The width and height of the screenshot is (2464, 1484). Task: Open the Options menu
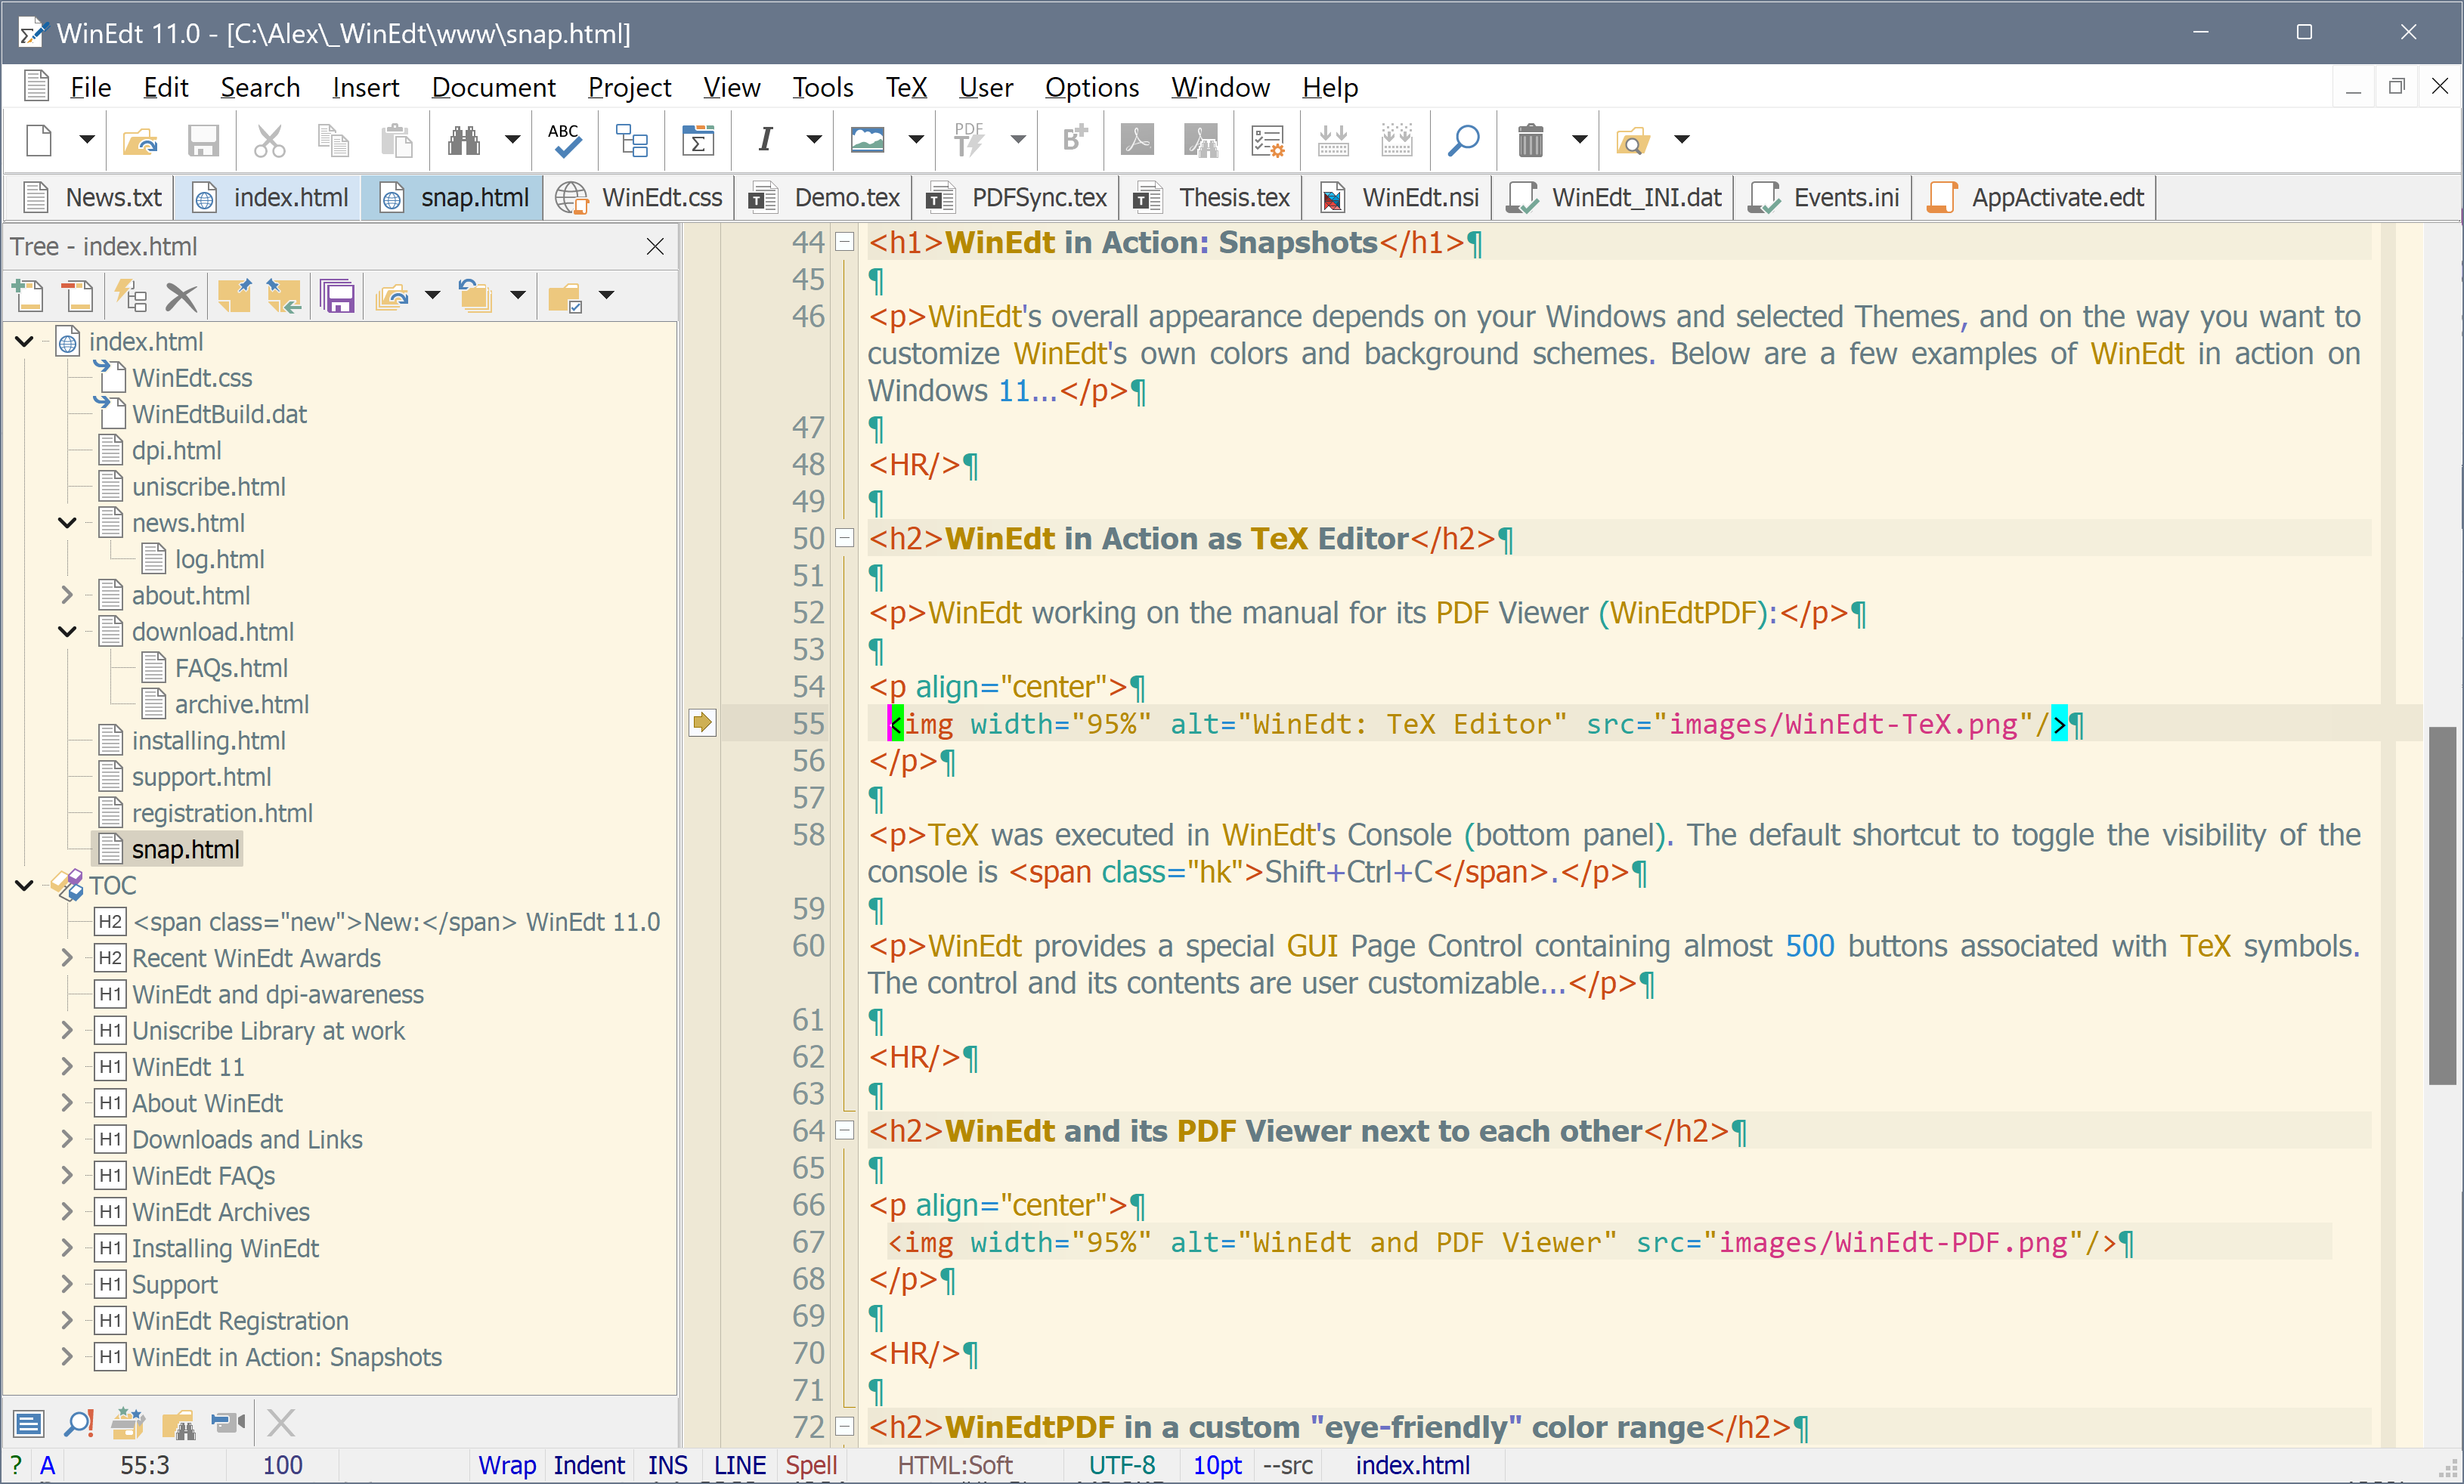point(1091,88)
